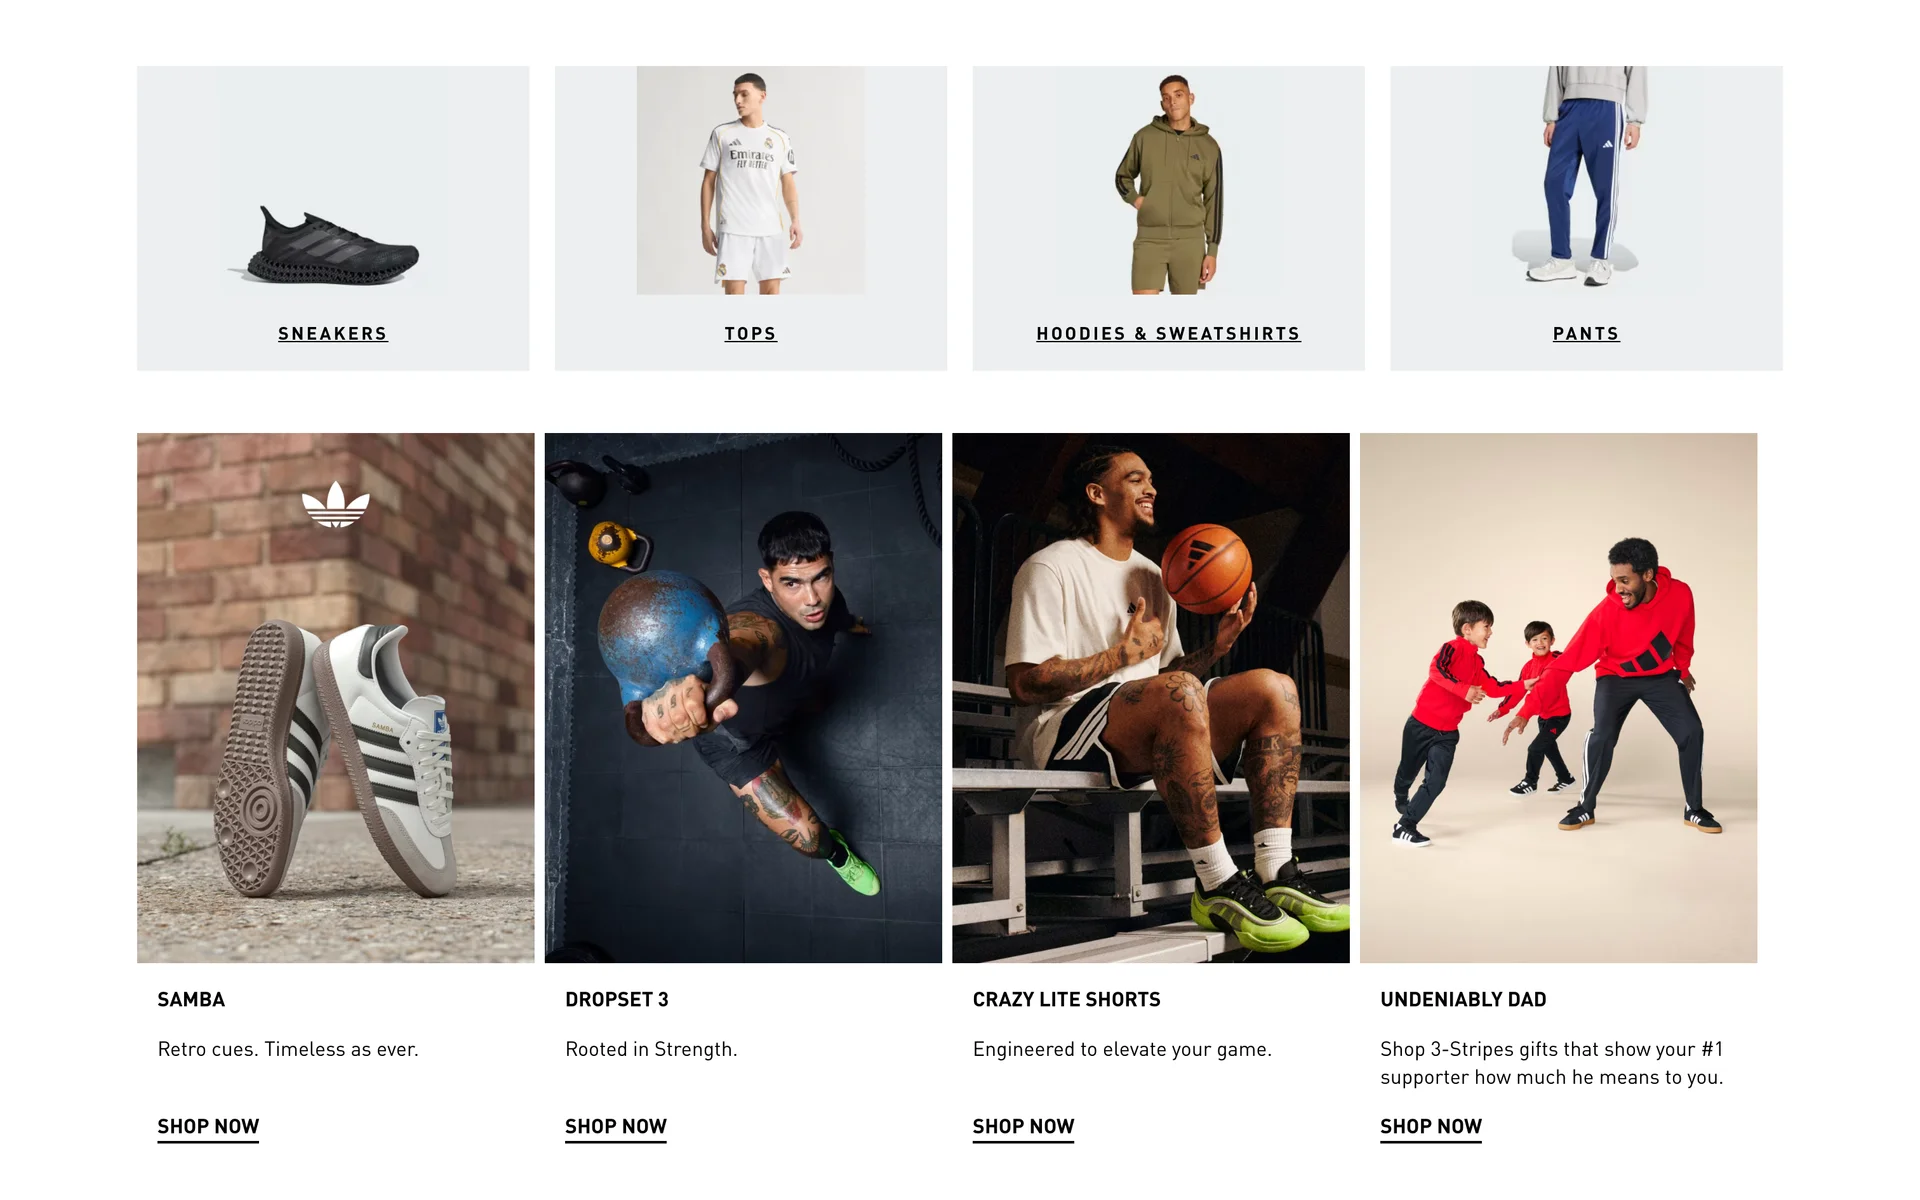Click the white jersey model image

pos(751,181)
